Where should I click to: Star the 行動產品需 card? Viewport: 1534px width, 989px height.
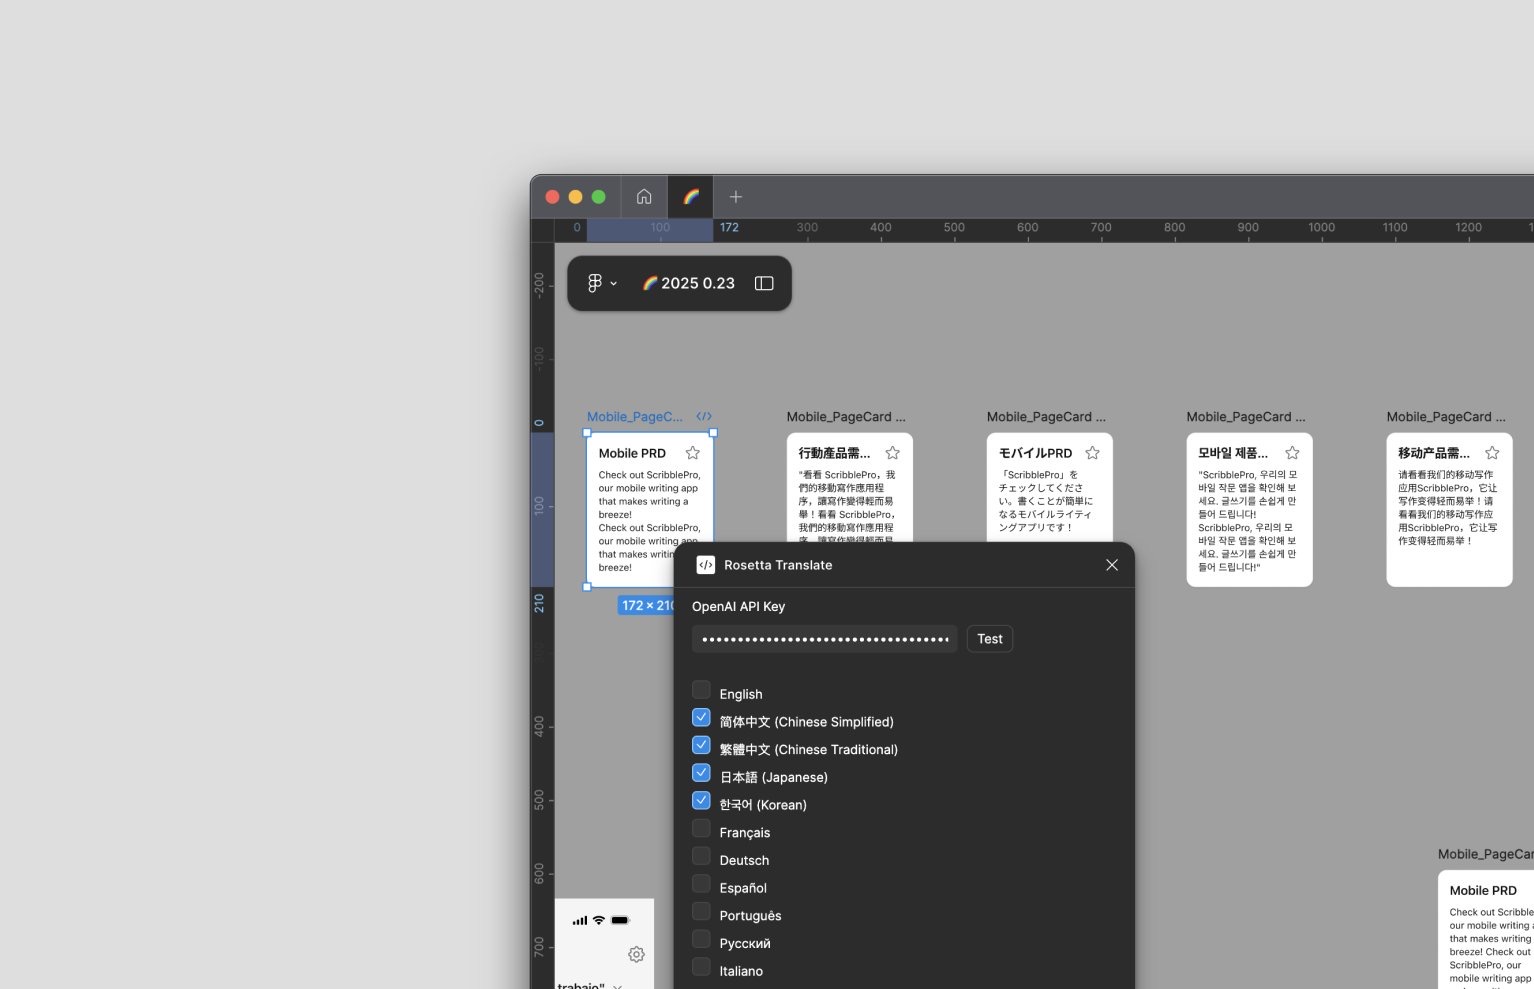click(893, 453)
